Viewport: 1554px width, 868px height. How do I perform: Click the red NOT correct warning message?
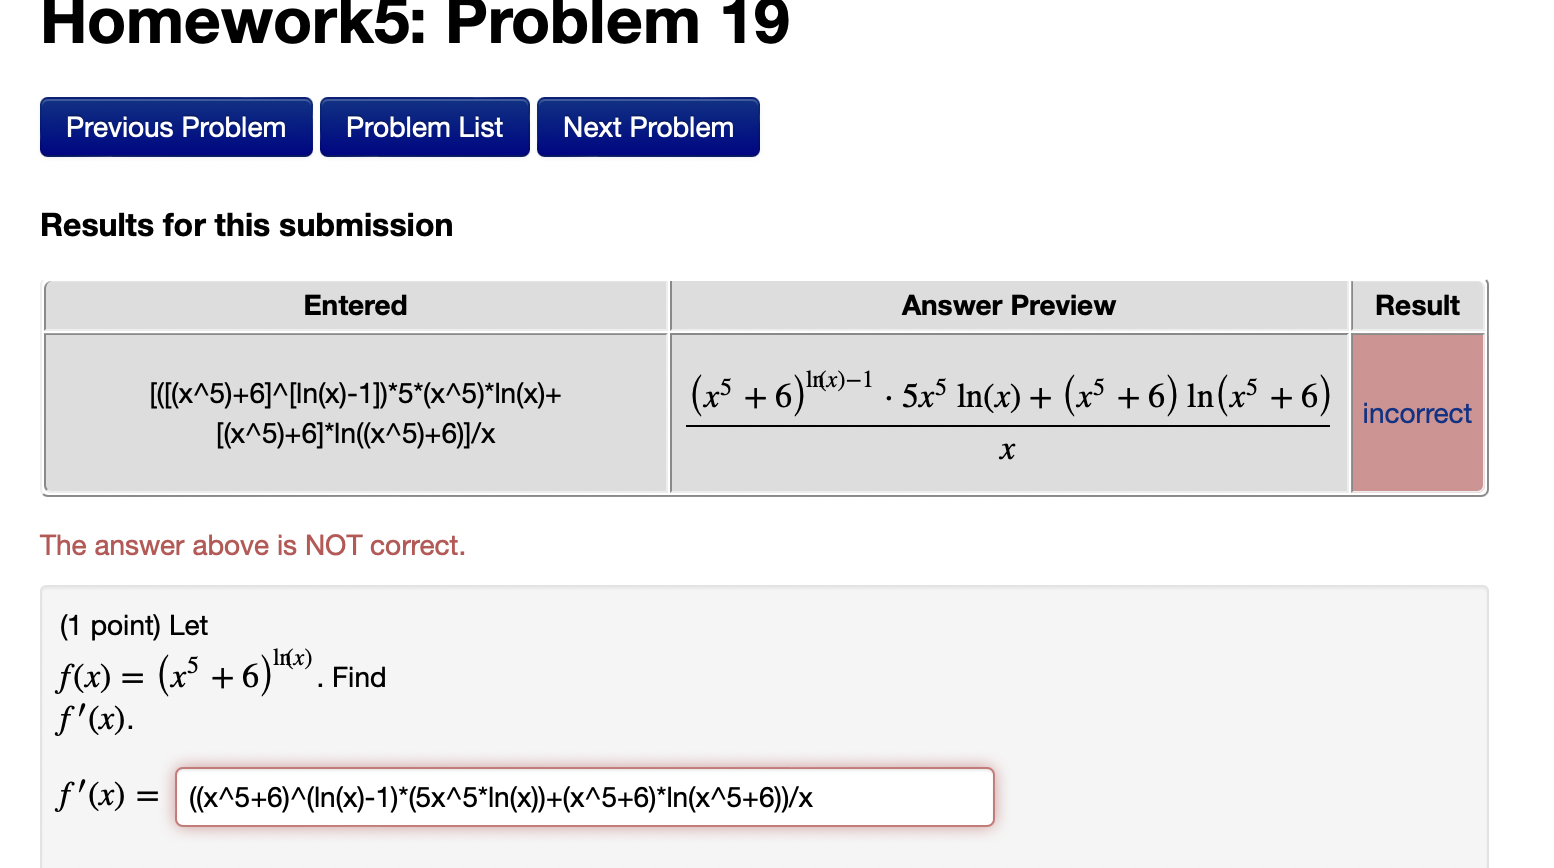[x=253, y=545]
